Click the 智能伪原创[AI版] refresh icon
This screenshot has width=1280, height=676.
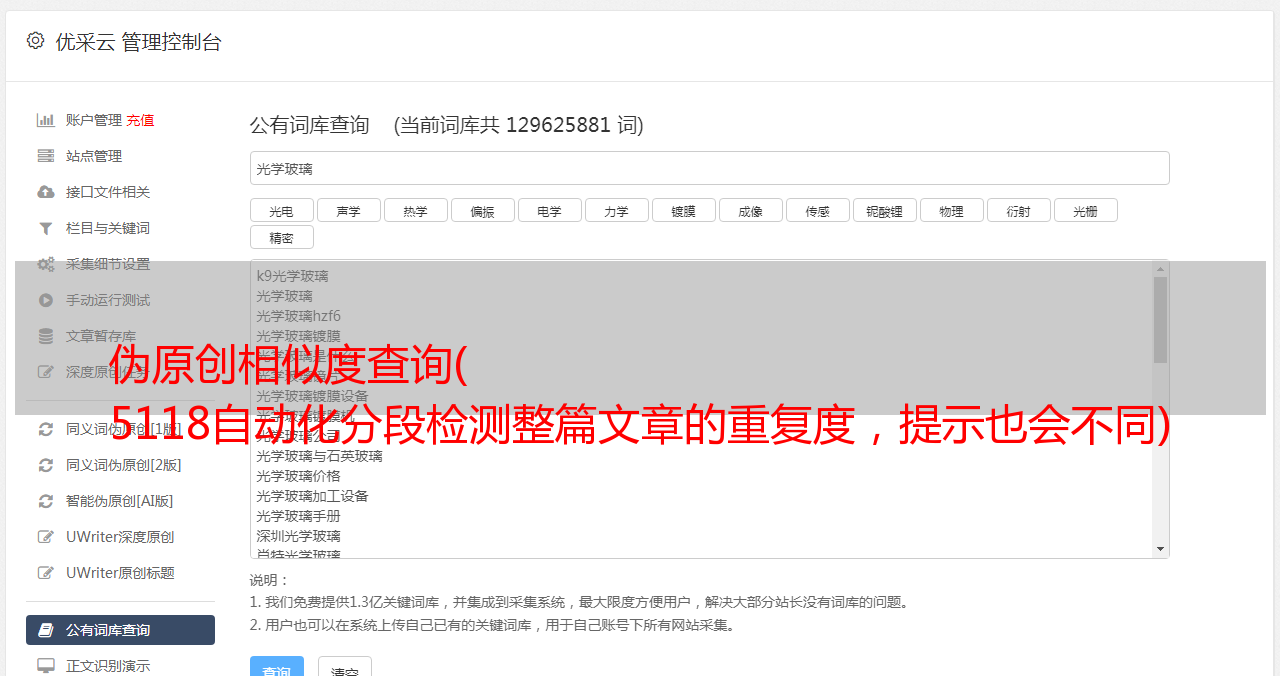point(46,501)
